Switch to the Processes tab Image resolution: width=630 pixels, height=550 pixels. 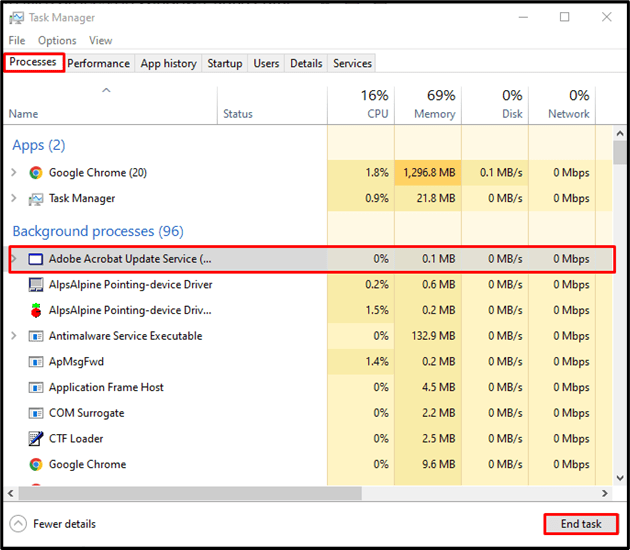tap(33, 62)
